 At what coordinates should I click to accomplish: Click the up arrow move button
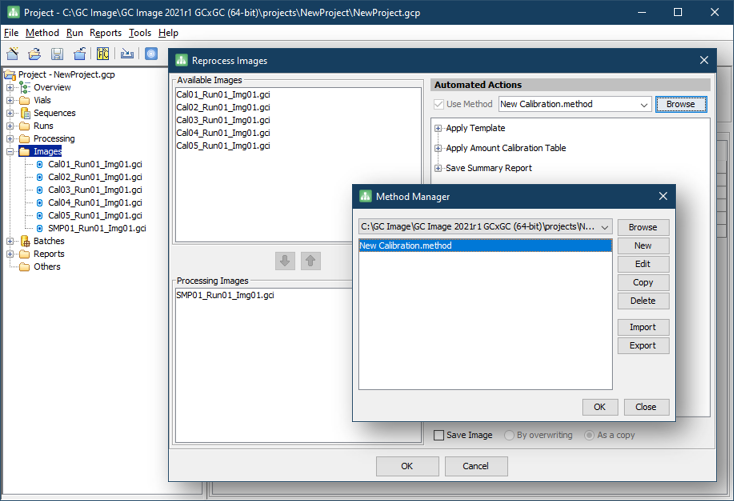pyautogui.click(x=311, y=261)
